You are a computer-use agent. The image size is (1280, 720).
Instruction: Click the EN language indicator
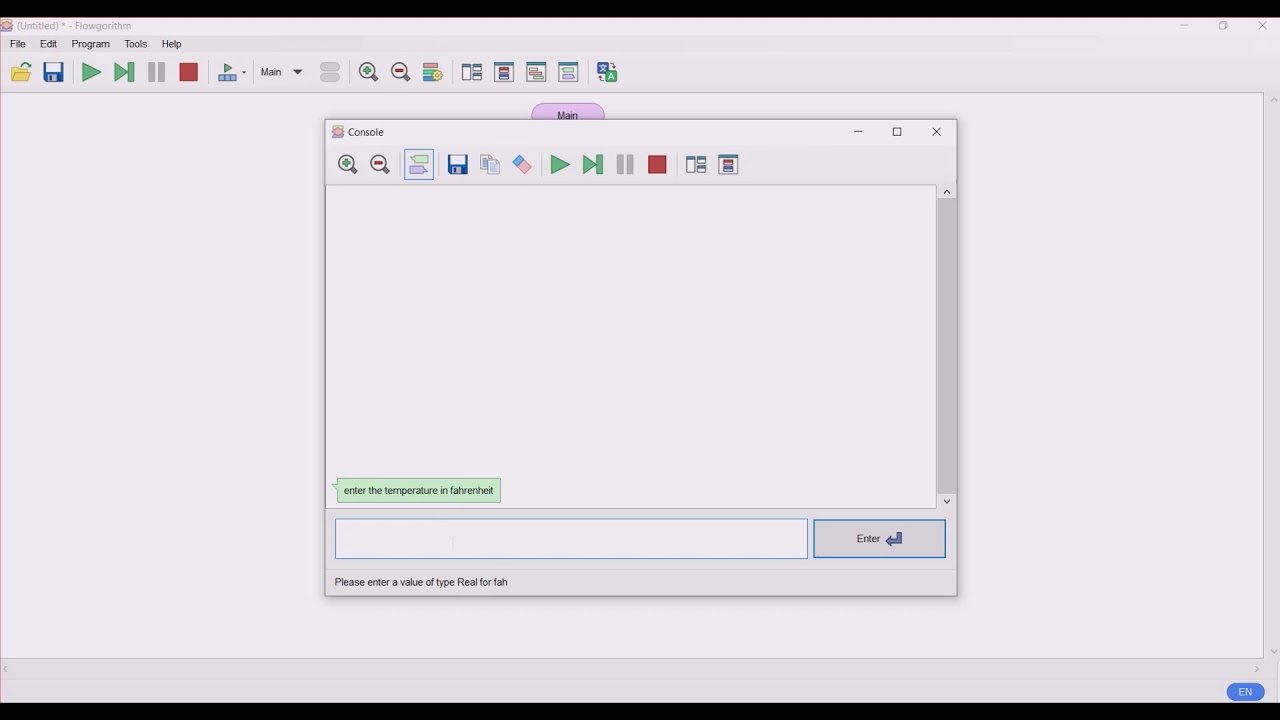tap(1245, 692)
